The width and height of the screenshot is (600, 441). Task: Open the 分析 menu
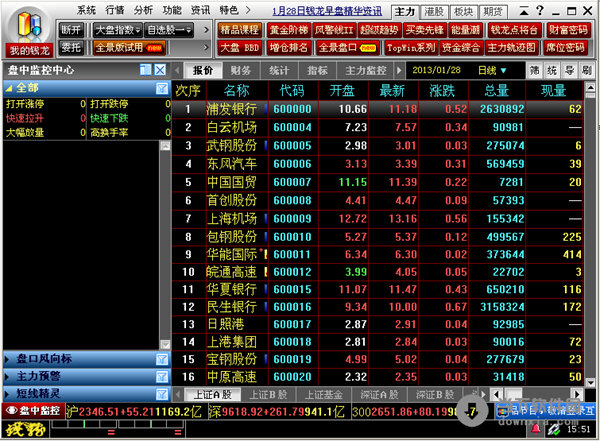[x=143, y=10]
